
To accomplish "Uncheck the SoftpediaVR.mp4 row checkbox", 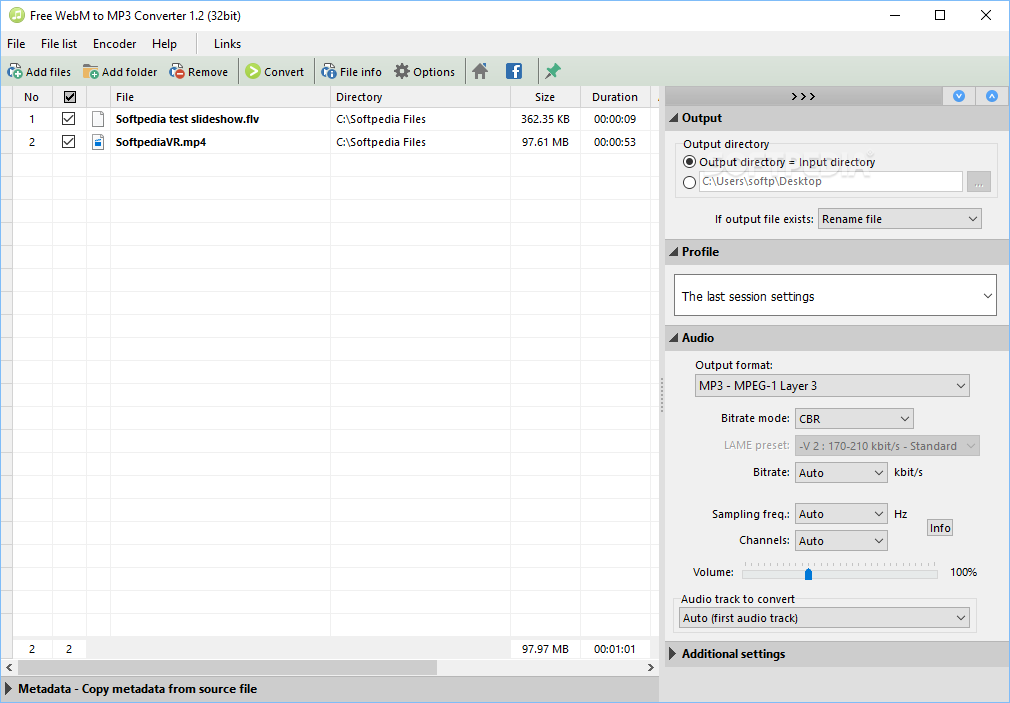I will (x=68, y=142).
